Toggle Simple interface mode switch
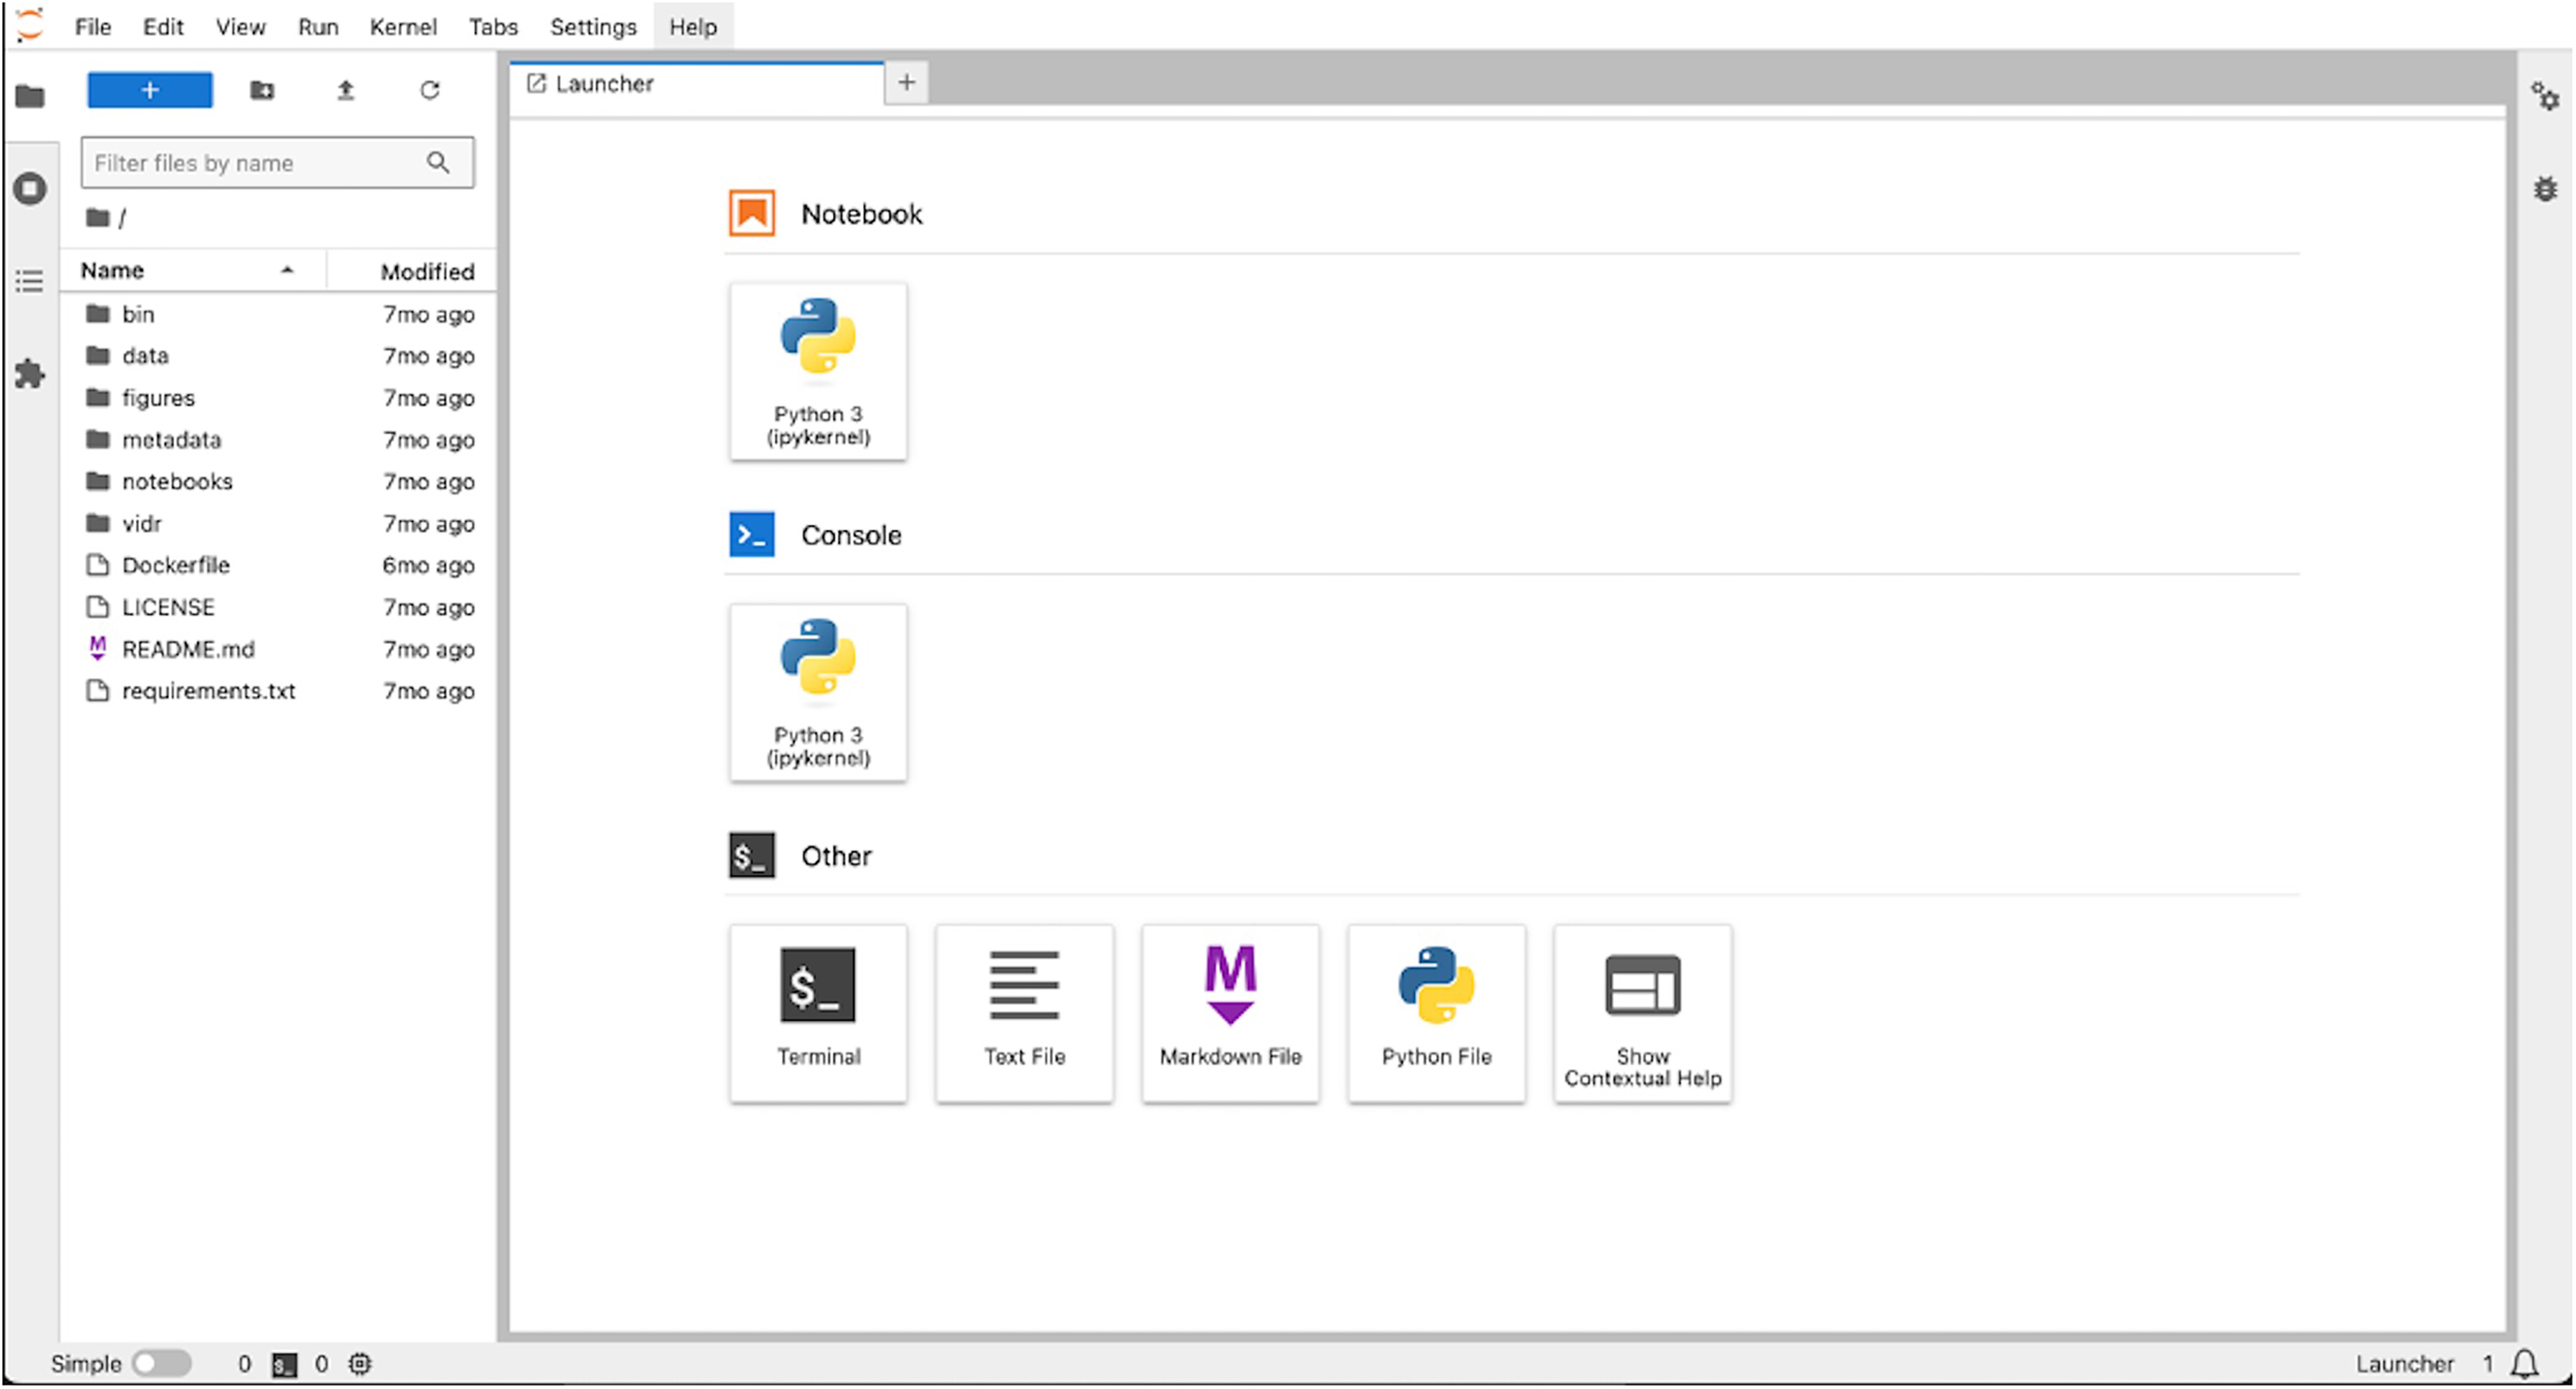 pyautogui.click(x=161, y=1363)
